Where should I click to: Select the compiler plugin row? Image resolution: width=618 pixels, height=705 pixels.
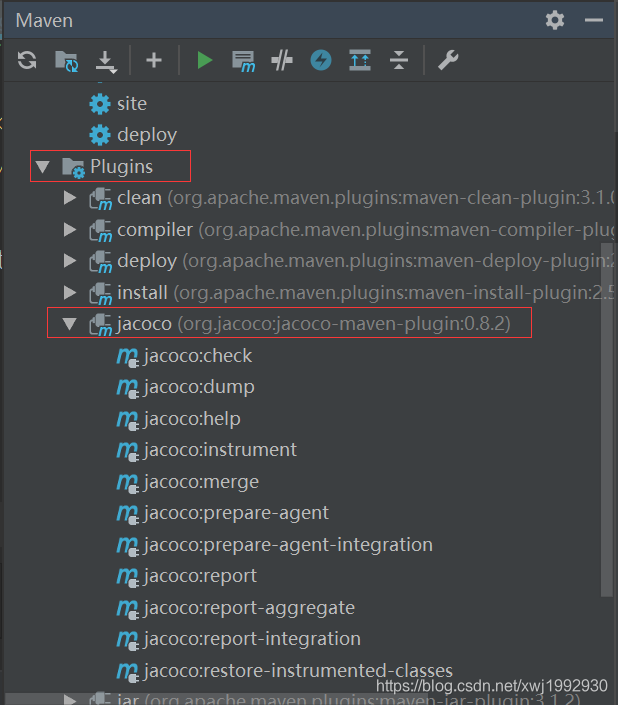[x=309, y=230]
